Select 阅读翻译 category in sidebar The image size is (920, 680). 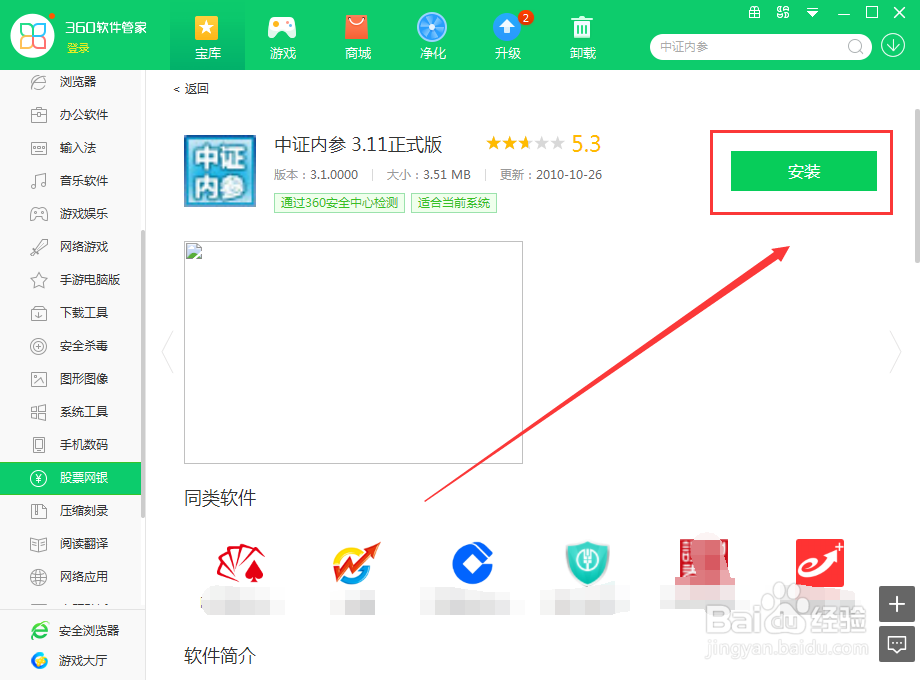click(70, 544)
